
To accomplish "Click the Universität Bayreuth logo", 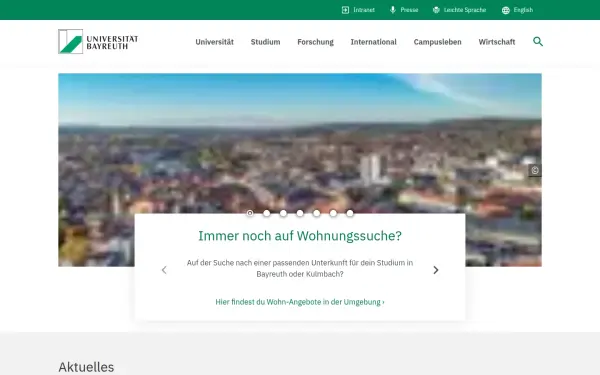I will point(98,41).
